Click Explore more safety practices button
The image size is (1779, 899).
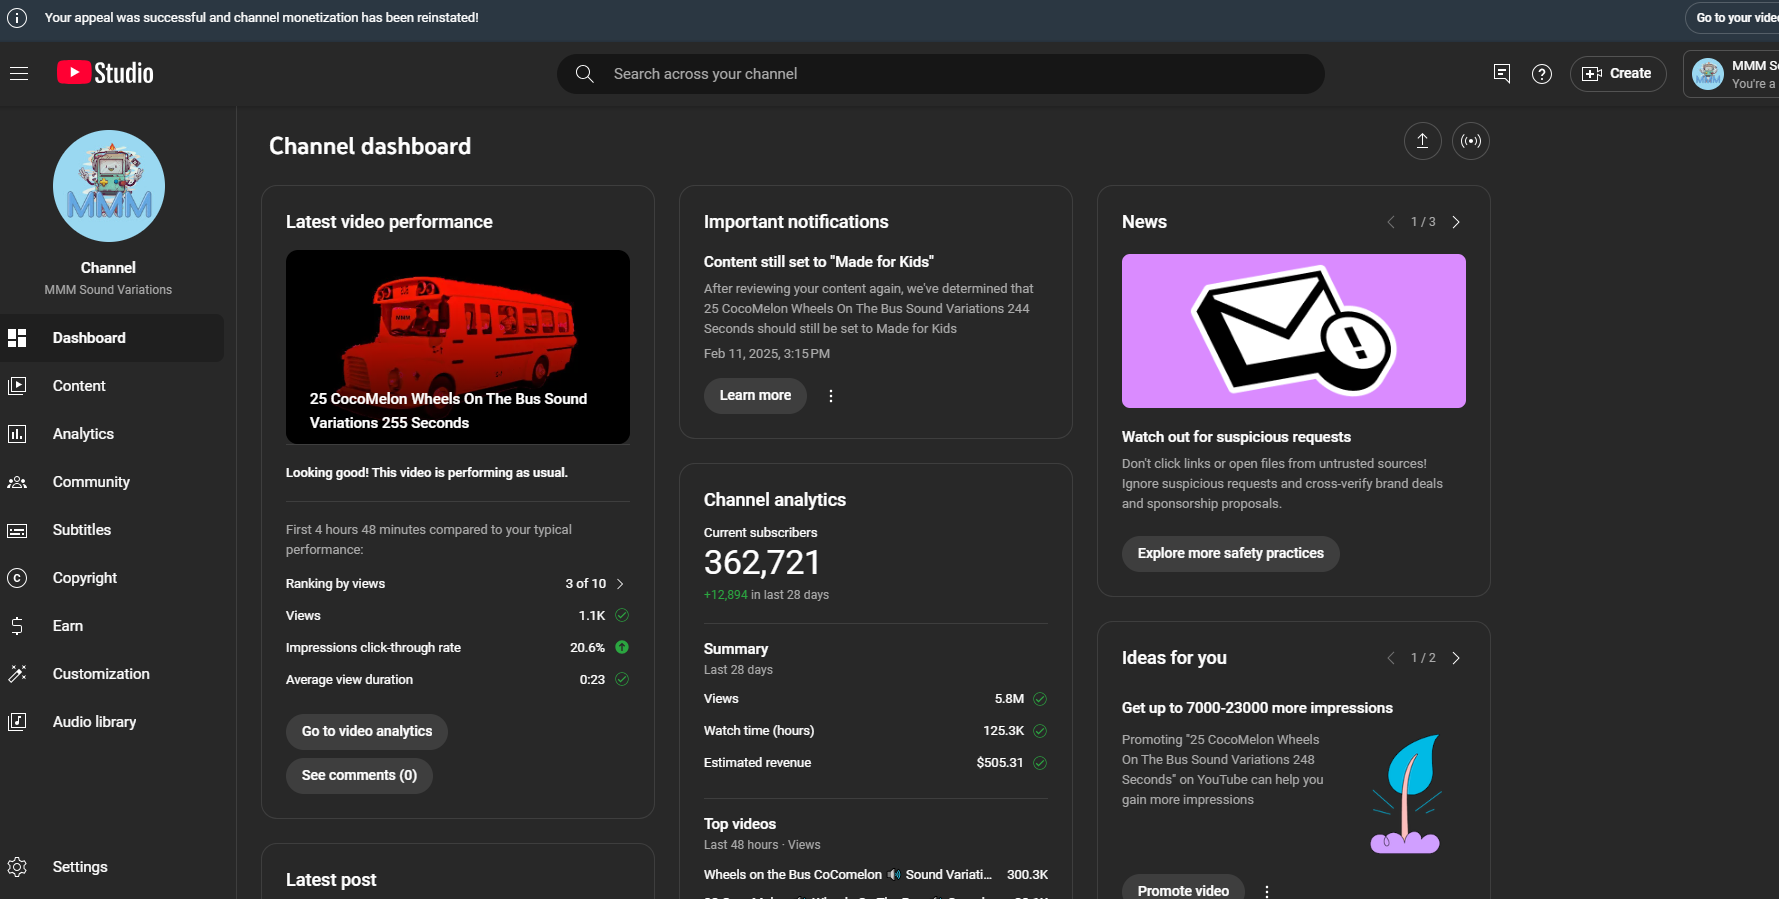[1231, 554]
